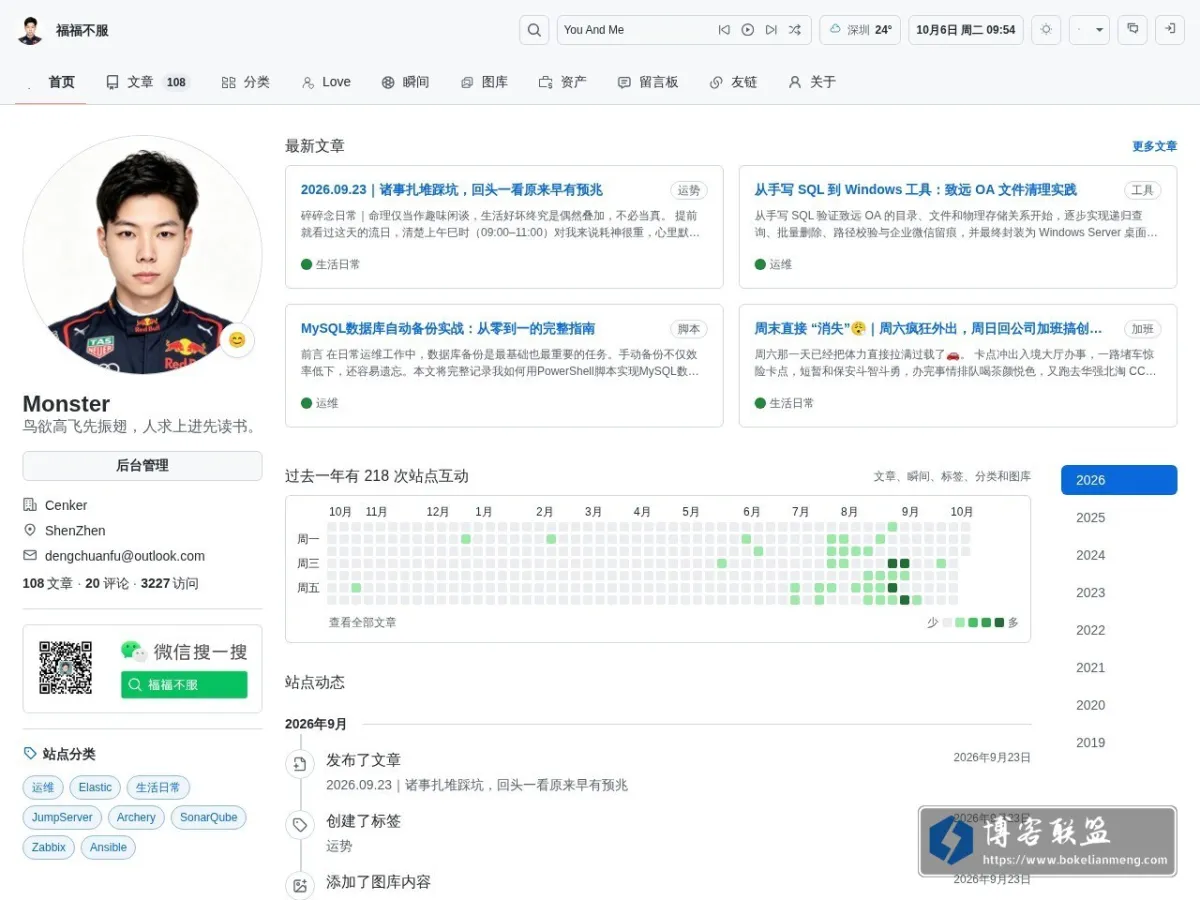Open the Love tab

tap(326, 82)
